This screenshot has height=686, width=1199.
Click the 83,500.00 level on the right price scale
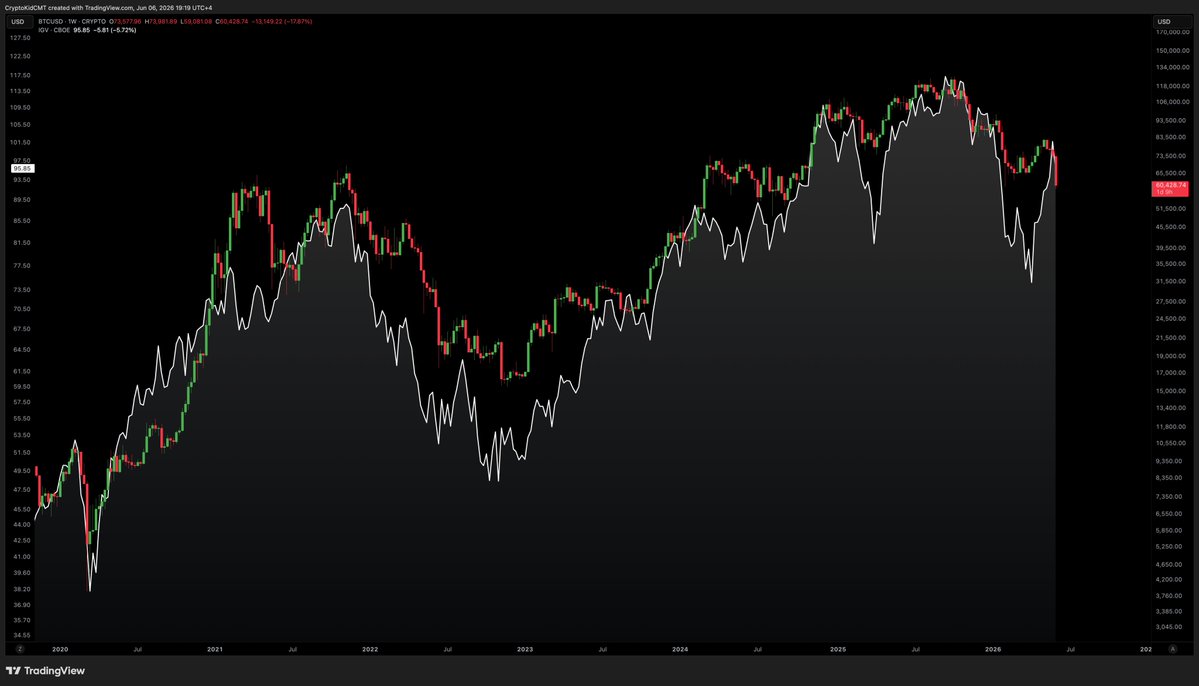click(x=1172, y=138)
